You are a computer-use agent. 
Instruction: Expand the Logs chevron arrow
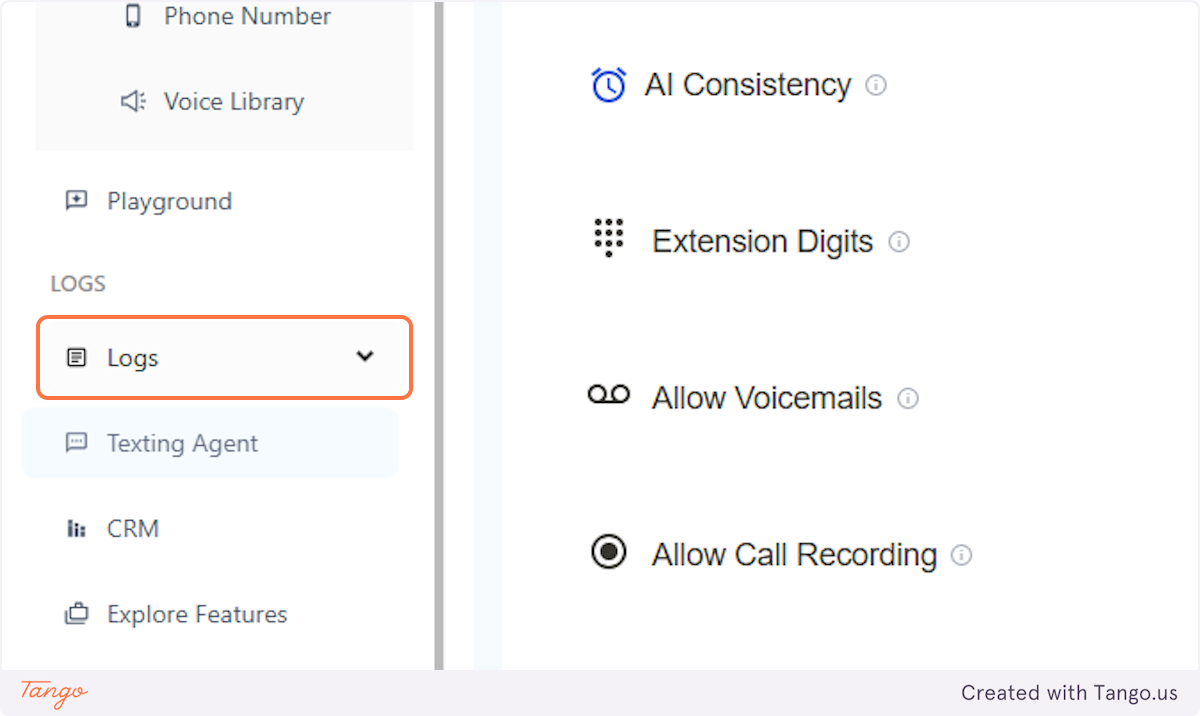(365, 356)
